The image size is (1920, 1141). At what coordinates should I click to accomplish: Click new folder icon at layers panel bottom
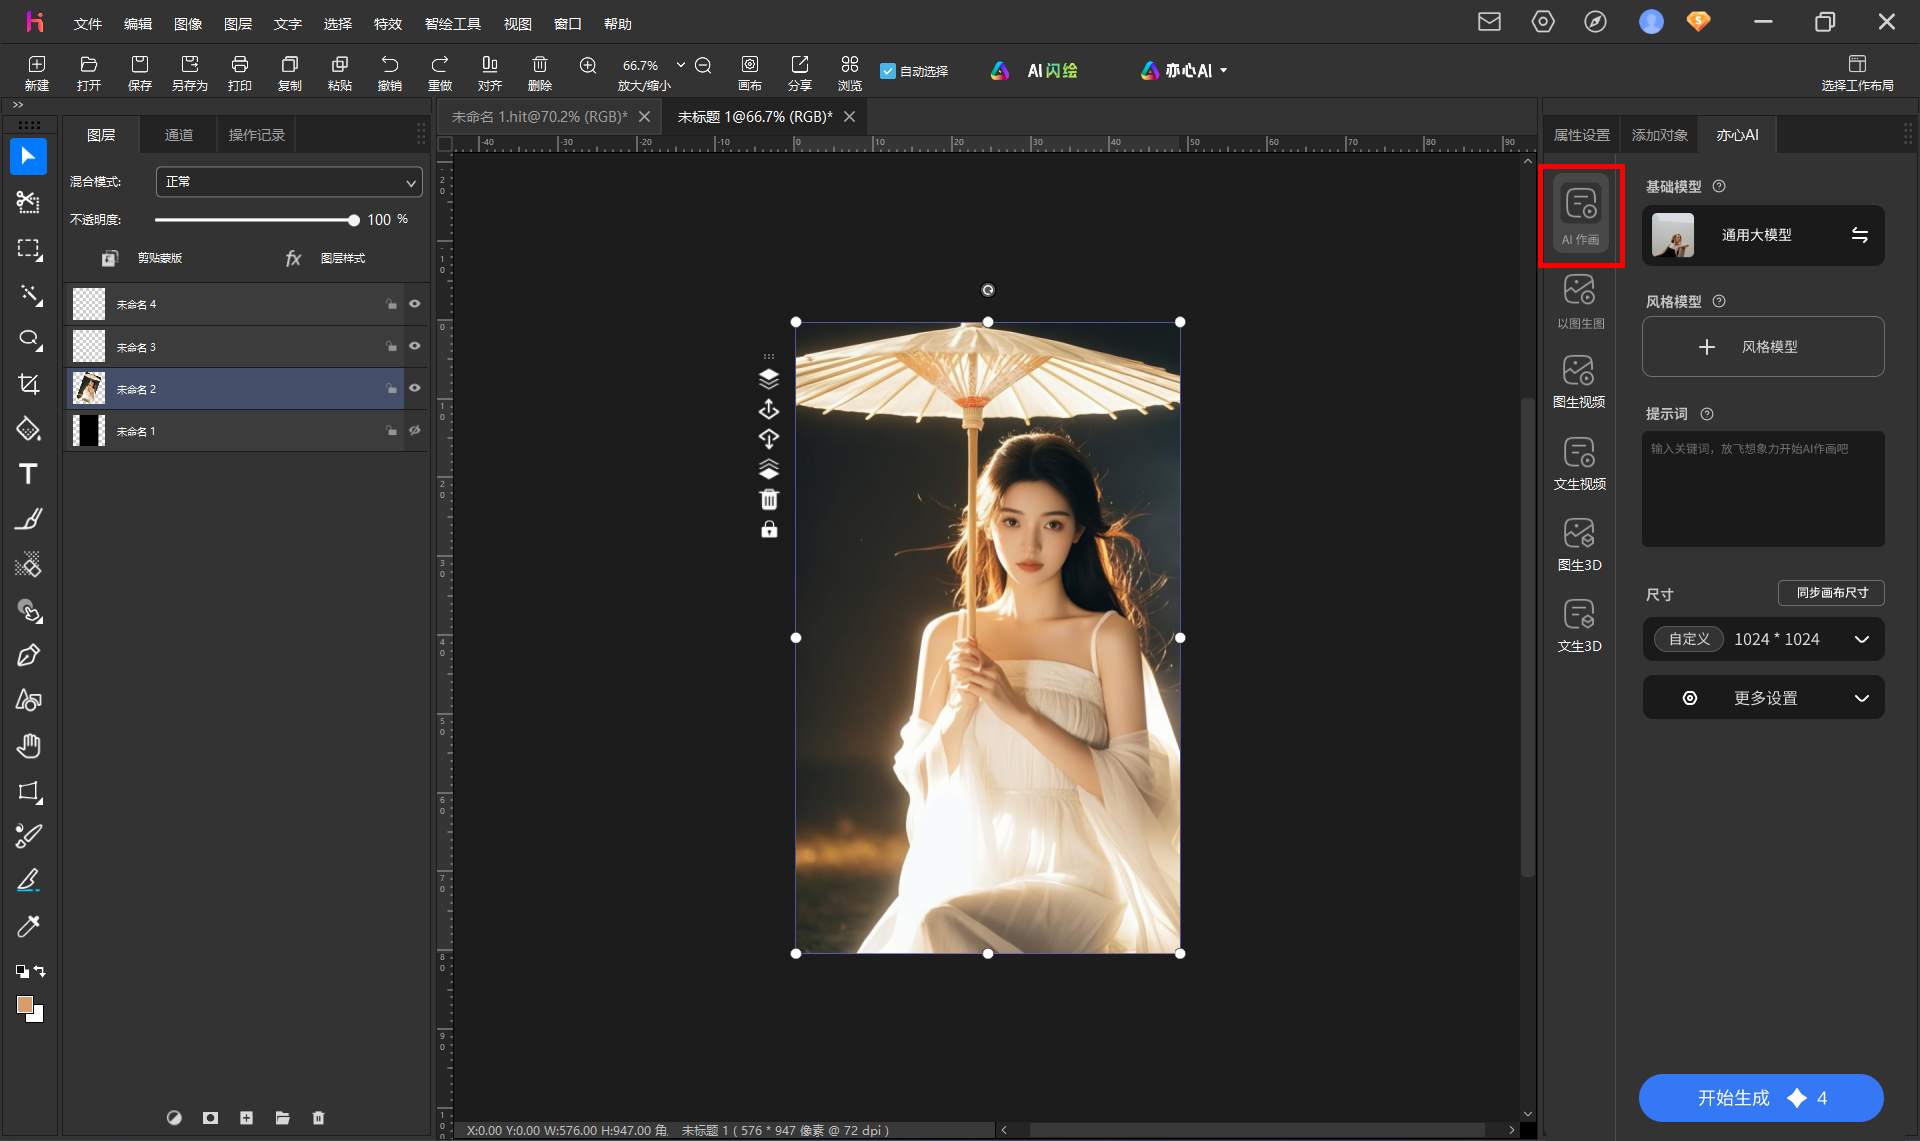pyautogui.click(x=282, y=1118)
